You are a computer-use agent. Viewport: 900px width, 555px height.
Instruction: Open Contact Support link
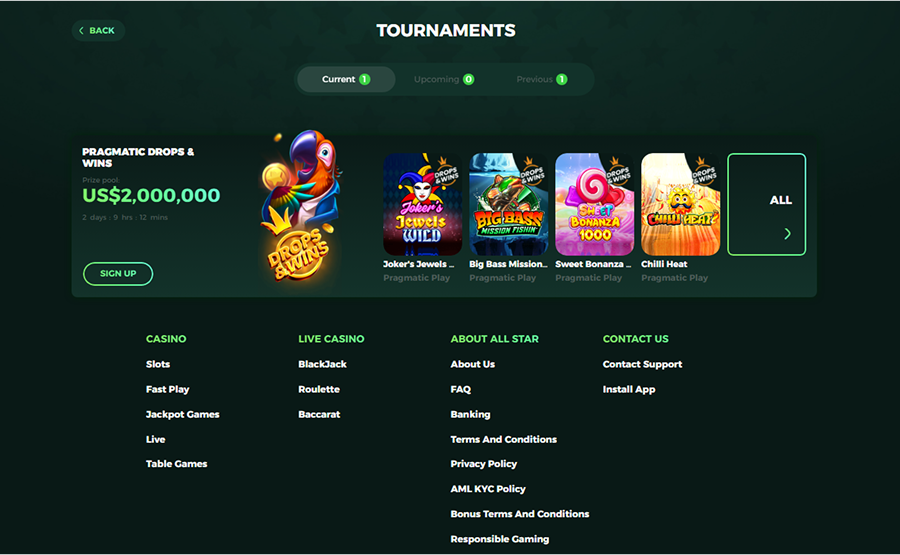[642, 364]
